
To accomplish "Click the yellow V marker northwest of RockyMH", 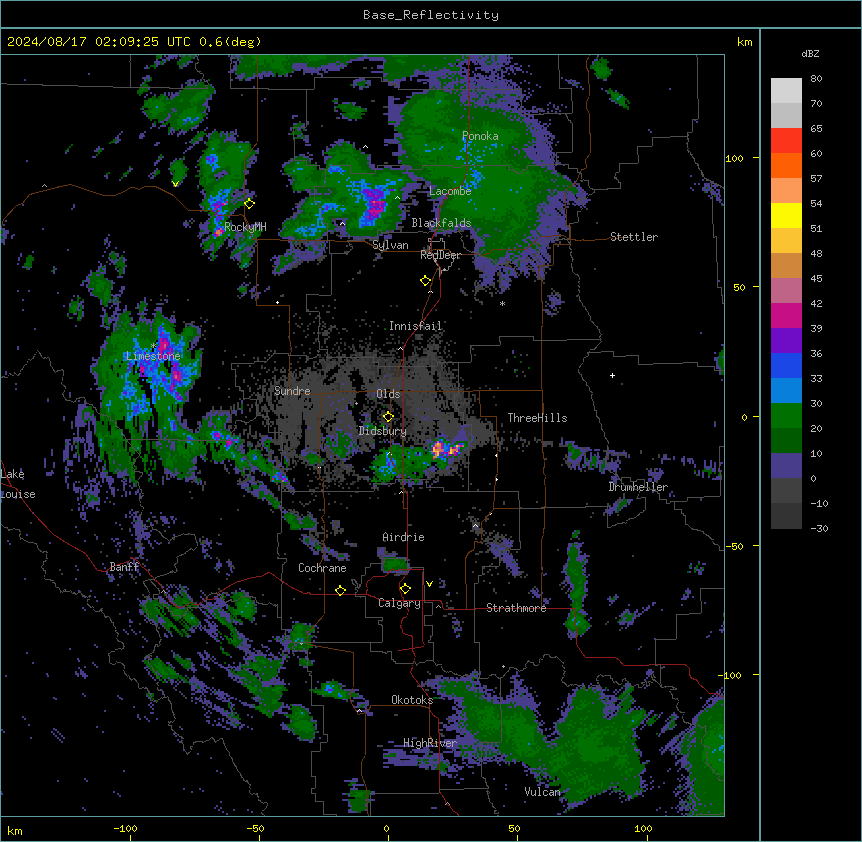I will tap(175, 184).
